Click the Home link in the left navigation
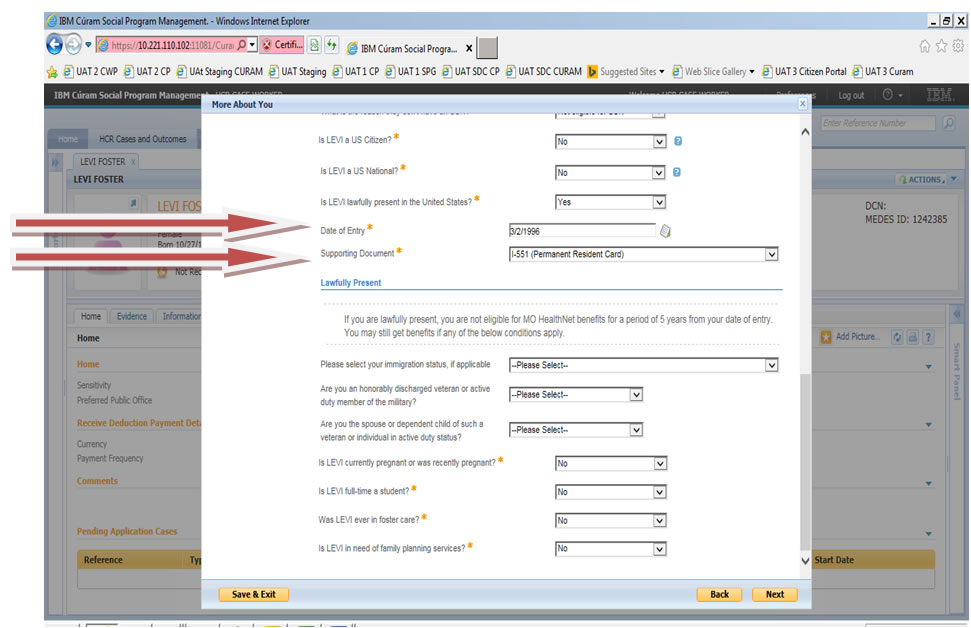The image size is (971, 628). click(x=88, y=365)
